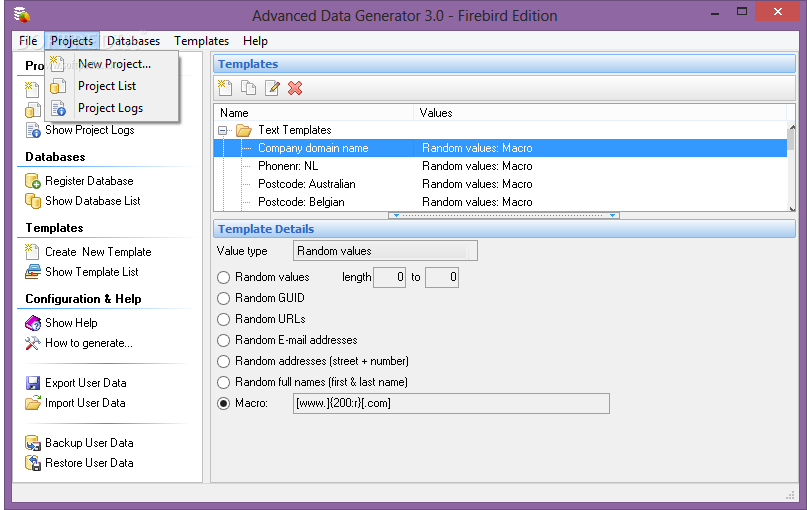
Task: Select the Postcode: Belgian template row
Action: (x=500, y=202)
